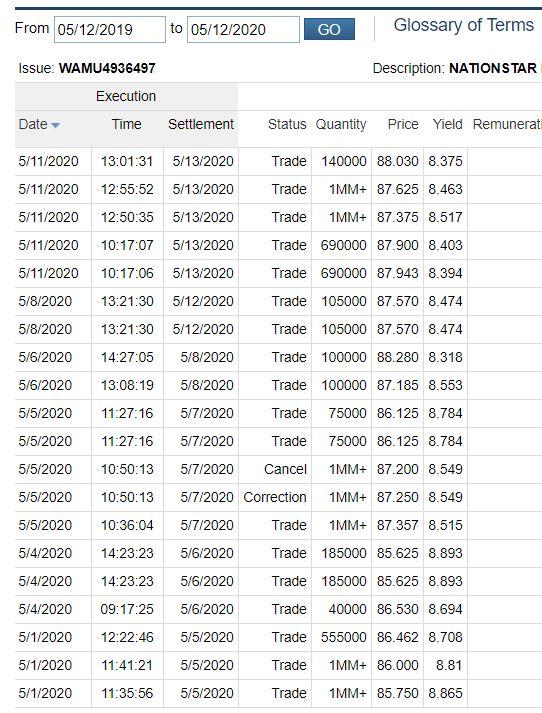The height and width of the screenshot is (713, 542).
Task: Click the Yield column header
Action: [447, 124]
